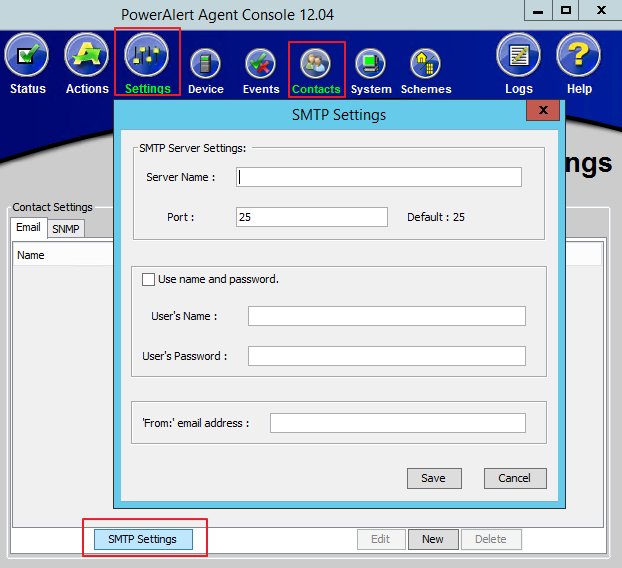Click Save in SMTP Settings dialog
622x568 pixels.
[x=434, y=478]
